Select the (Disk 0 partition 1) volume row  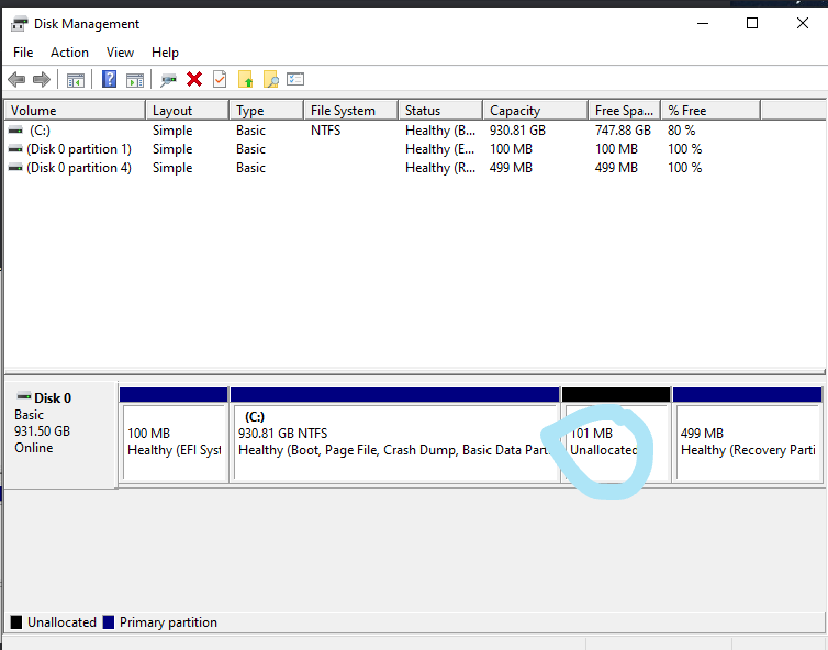pos(415,149)
